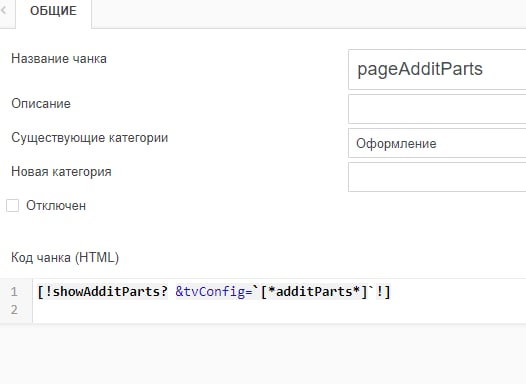Select line number 1 in editor gutter

pos(14,291)
